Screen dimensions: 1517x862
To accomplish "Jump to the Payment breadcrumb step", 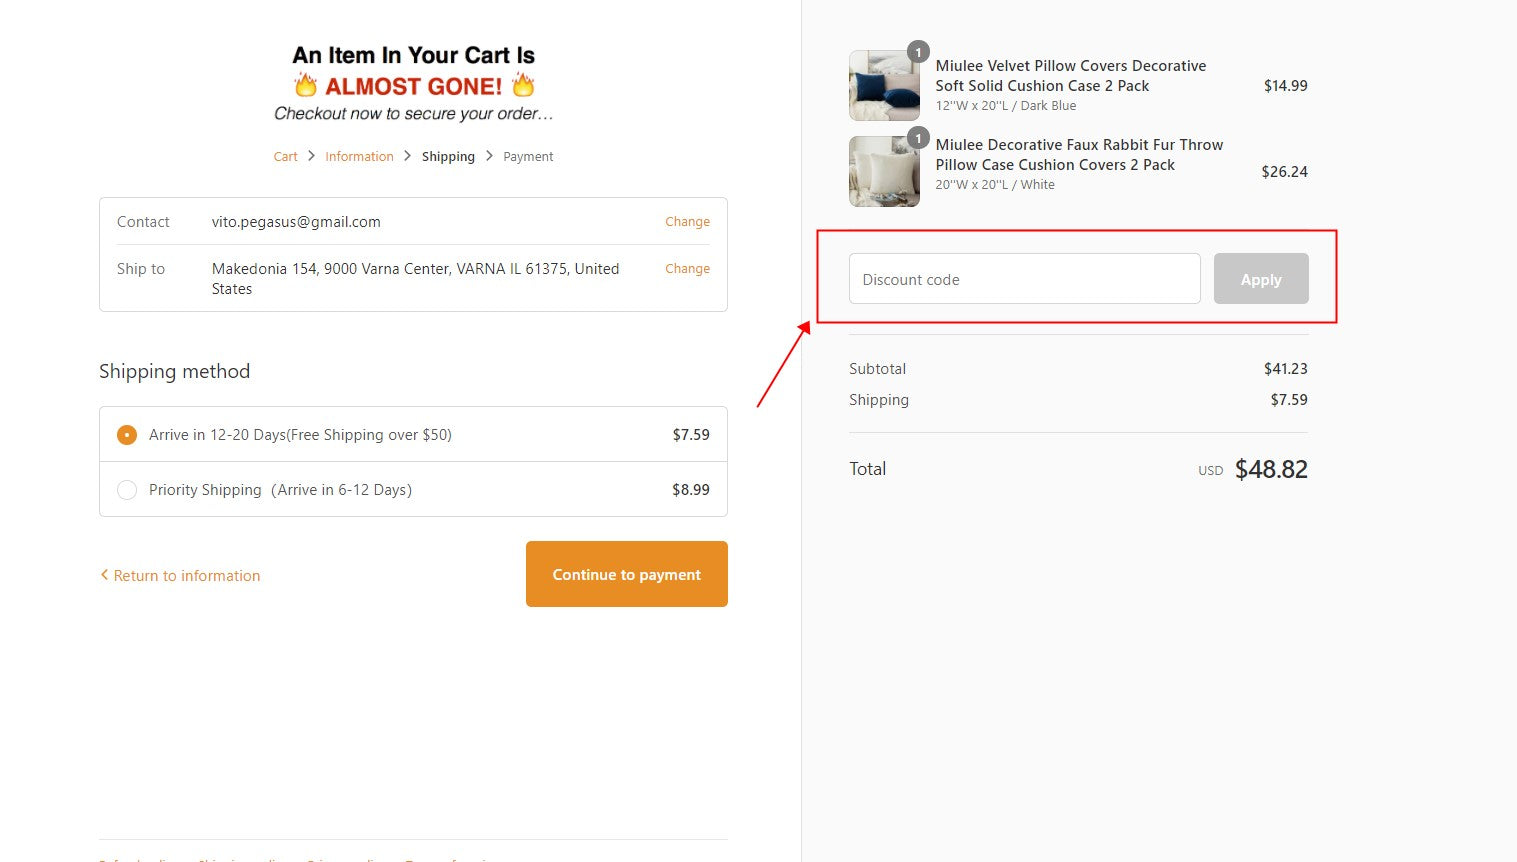I will (528, 157).
